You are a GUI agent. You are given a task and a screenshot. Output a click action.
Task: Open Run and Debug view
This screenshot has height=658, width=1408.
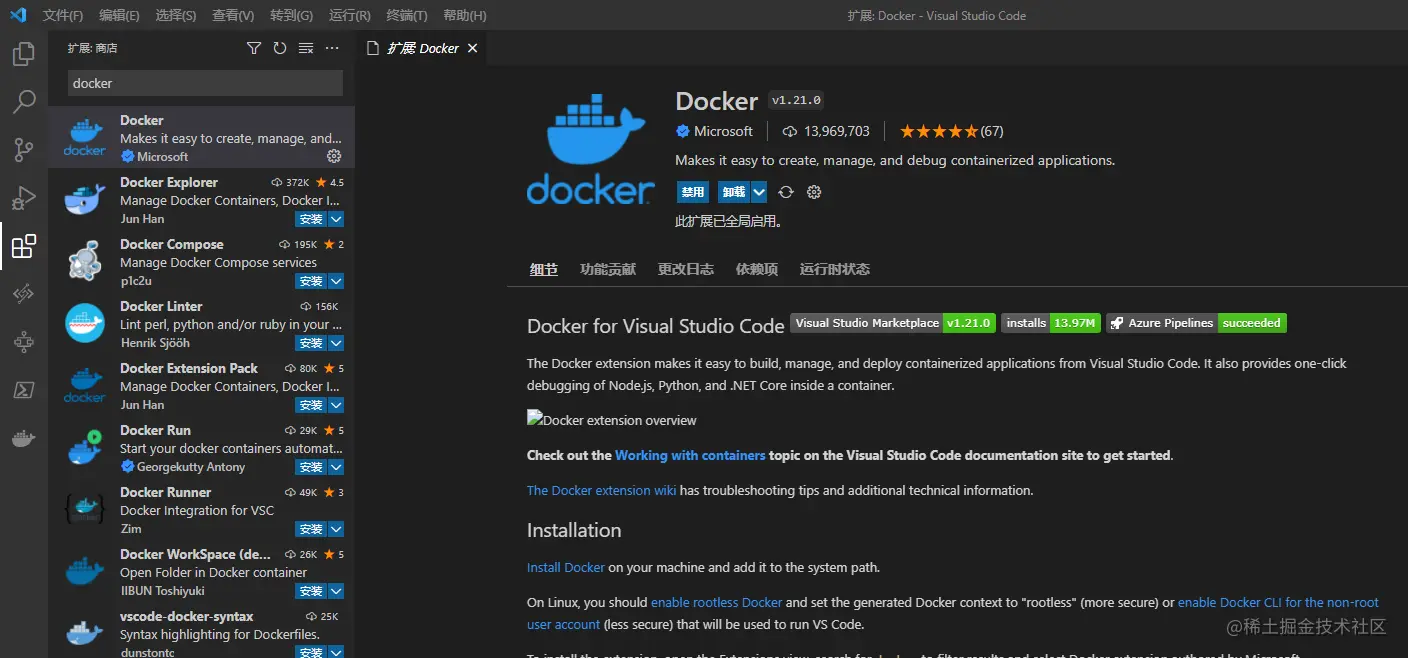(24, 198)
